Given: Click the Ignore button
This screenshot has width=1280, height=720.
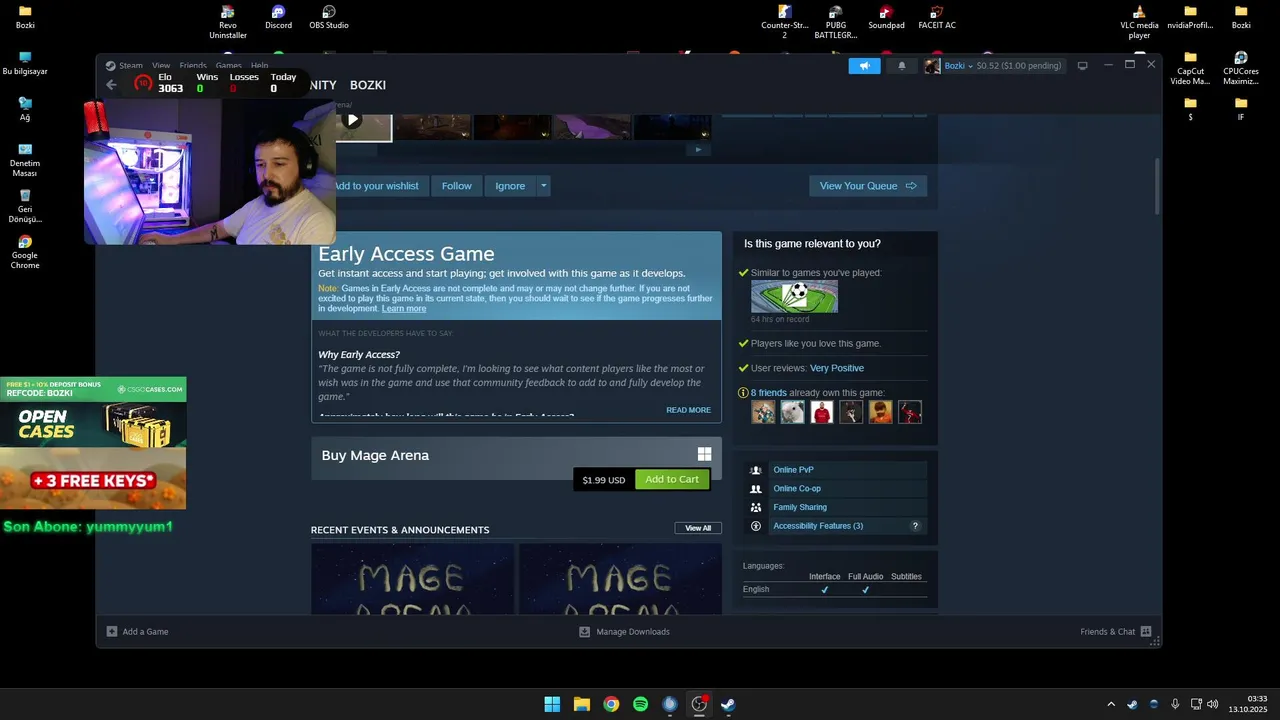Looking at the screenshot, I should (x=510, y=186).
